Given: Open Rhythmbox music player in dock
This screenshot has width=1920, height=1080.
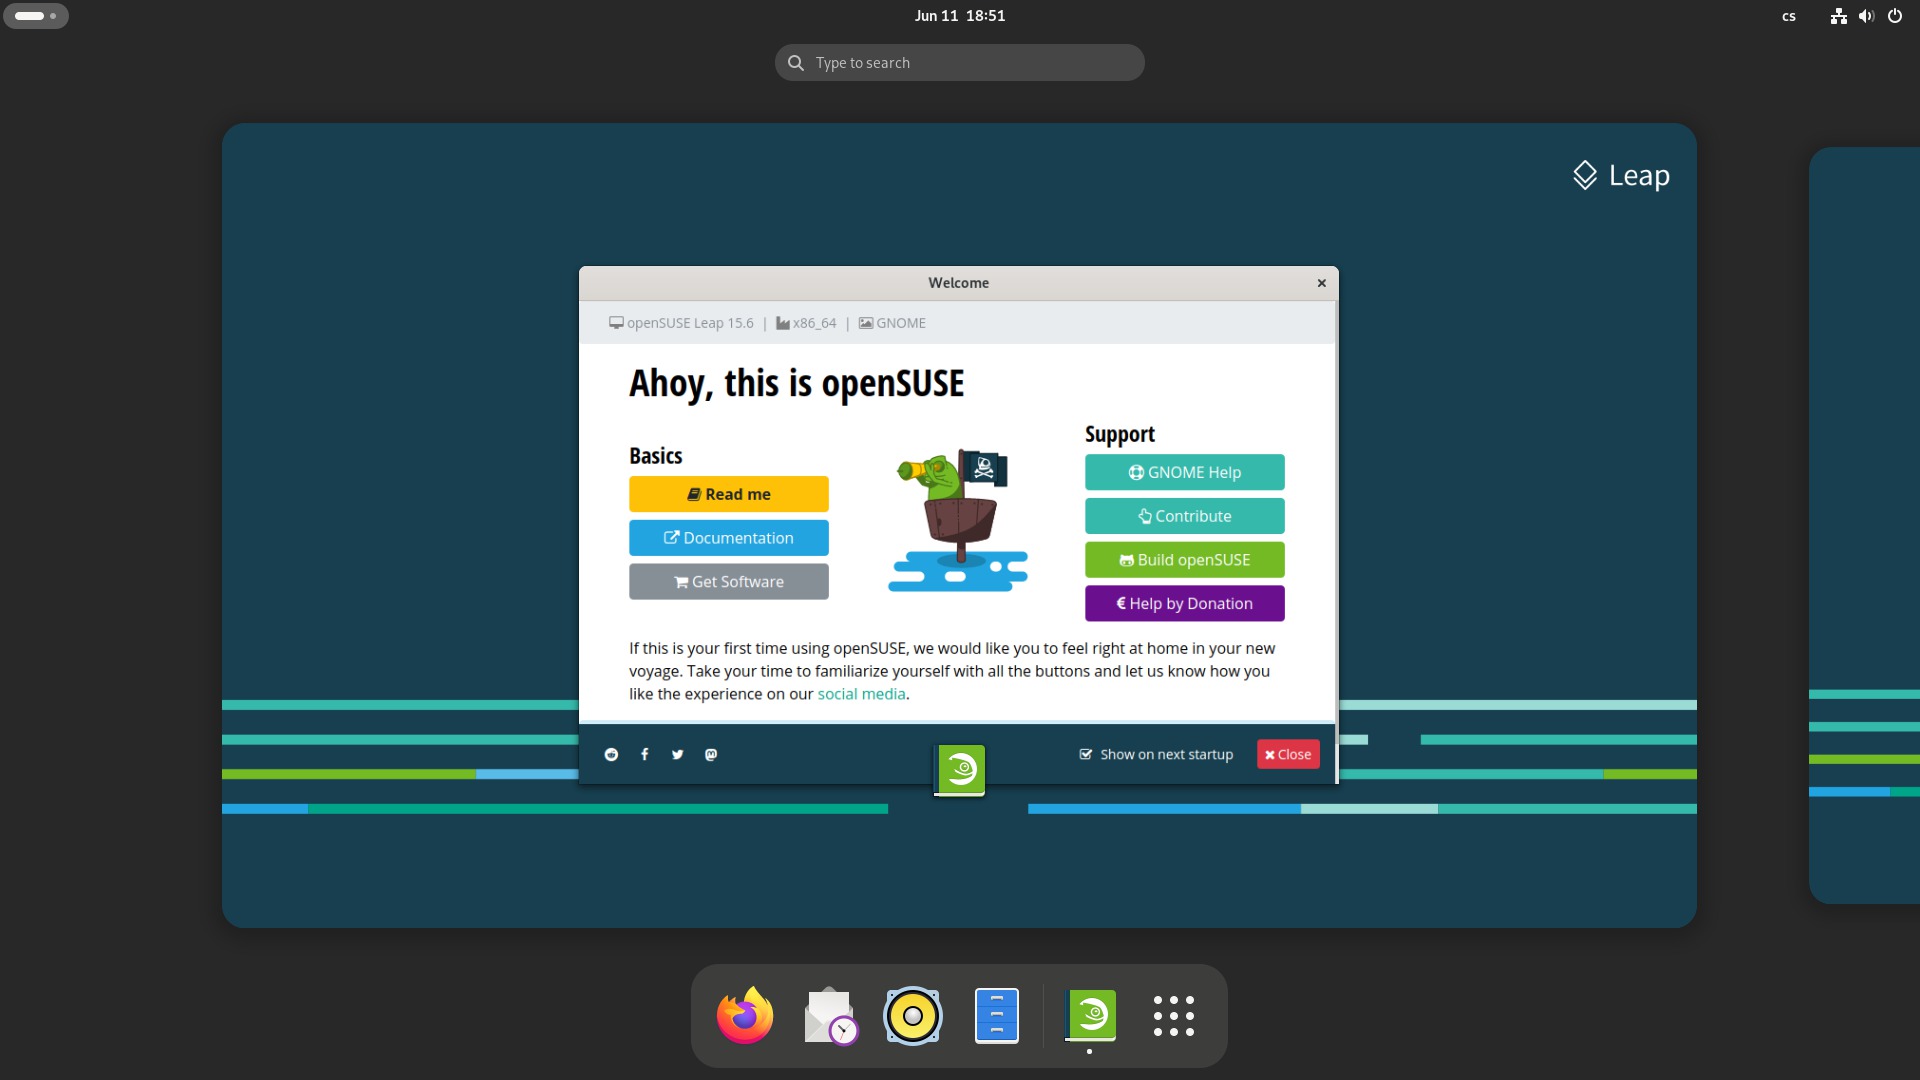Looking at the screenshot, I should click(913, 1015).
